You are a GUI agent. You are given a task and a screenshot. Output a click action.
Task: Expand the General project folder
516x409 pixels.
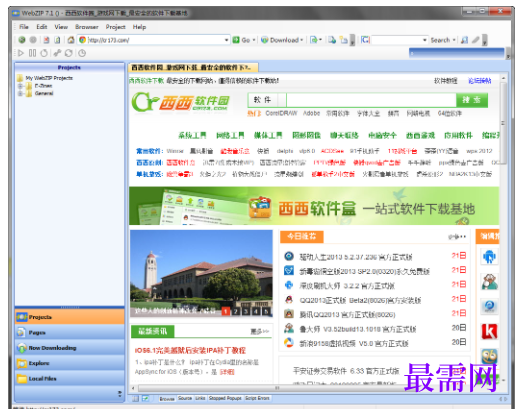click(20, 93)
